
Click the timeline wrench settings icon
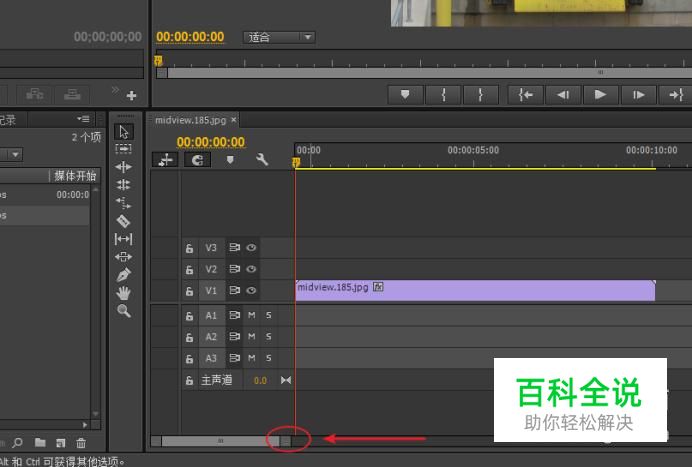pyautogui.click(x=262, y=159)
